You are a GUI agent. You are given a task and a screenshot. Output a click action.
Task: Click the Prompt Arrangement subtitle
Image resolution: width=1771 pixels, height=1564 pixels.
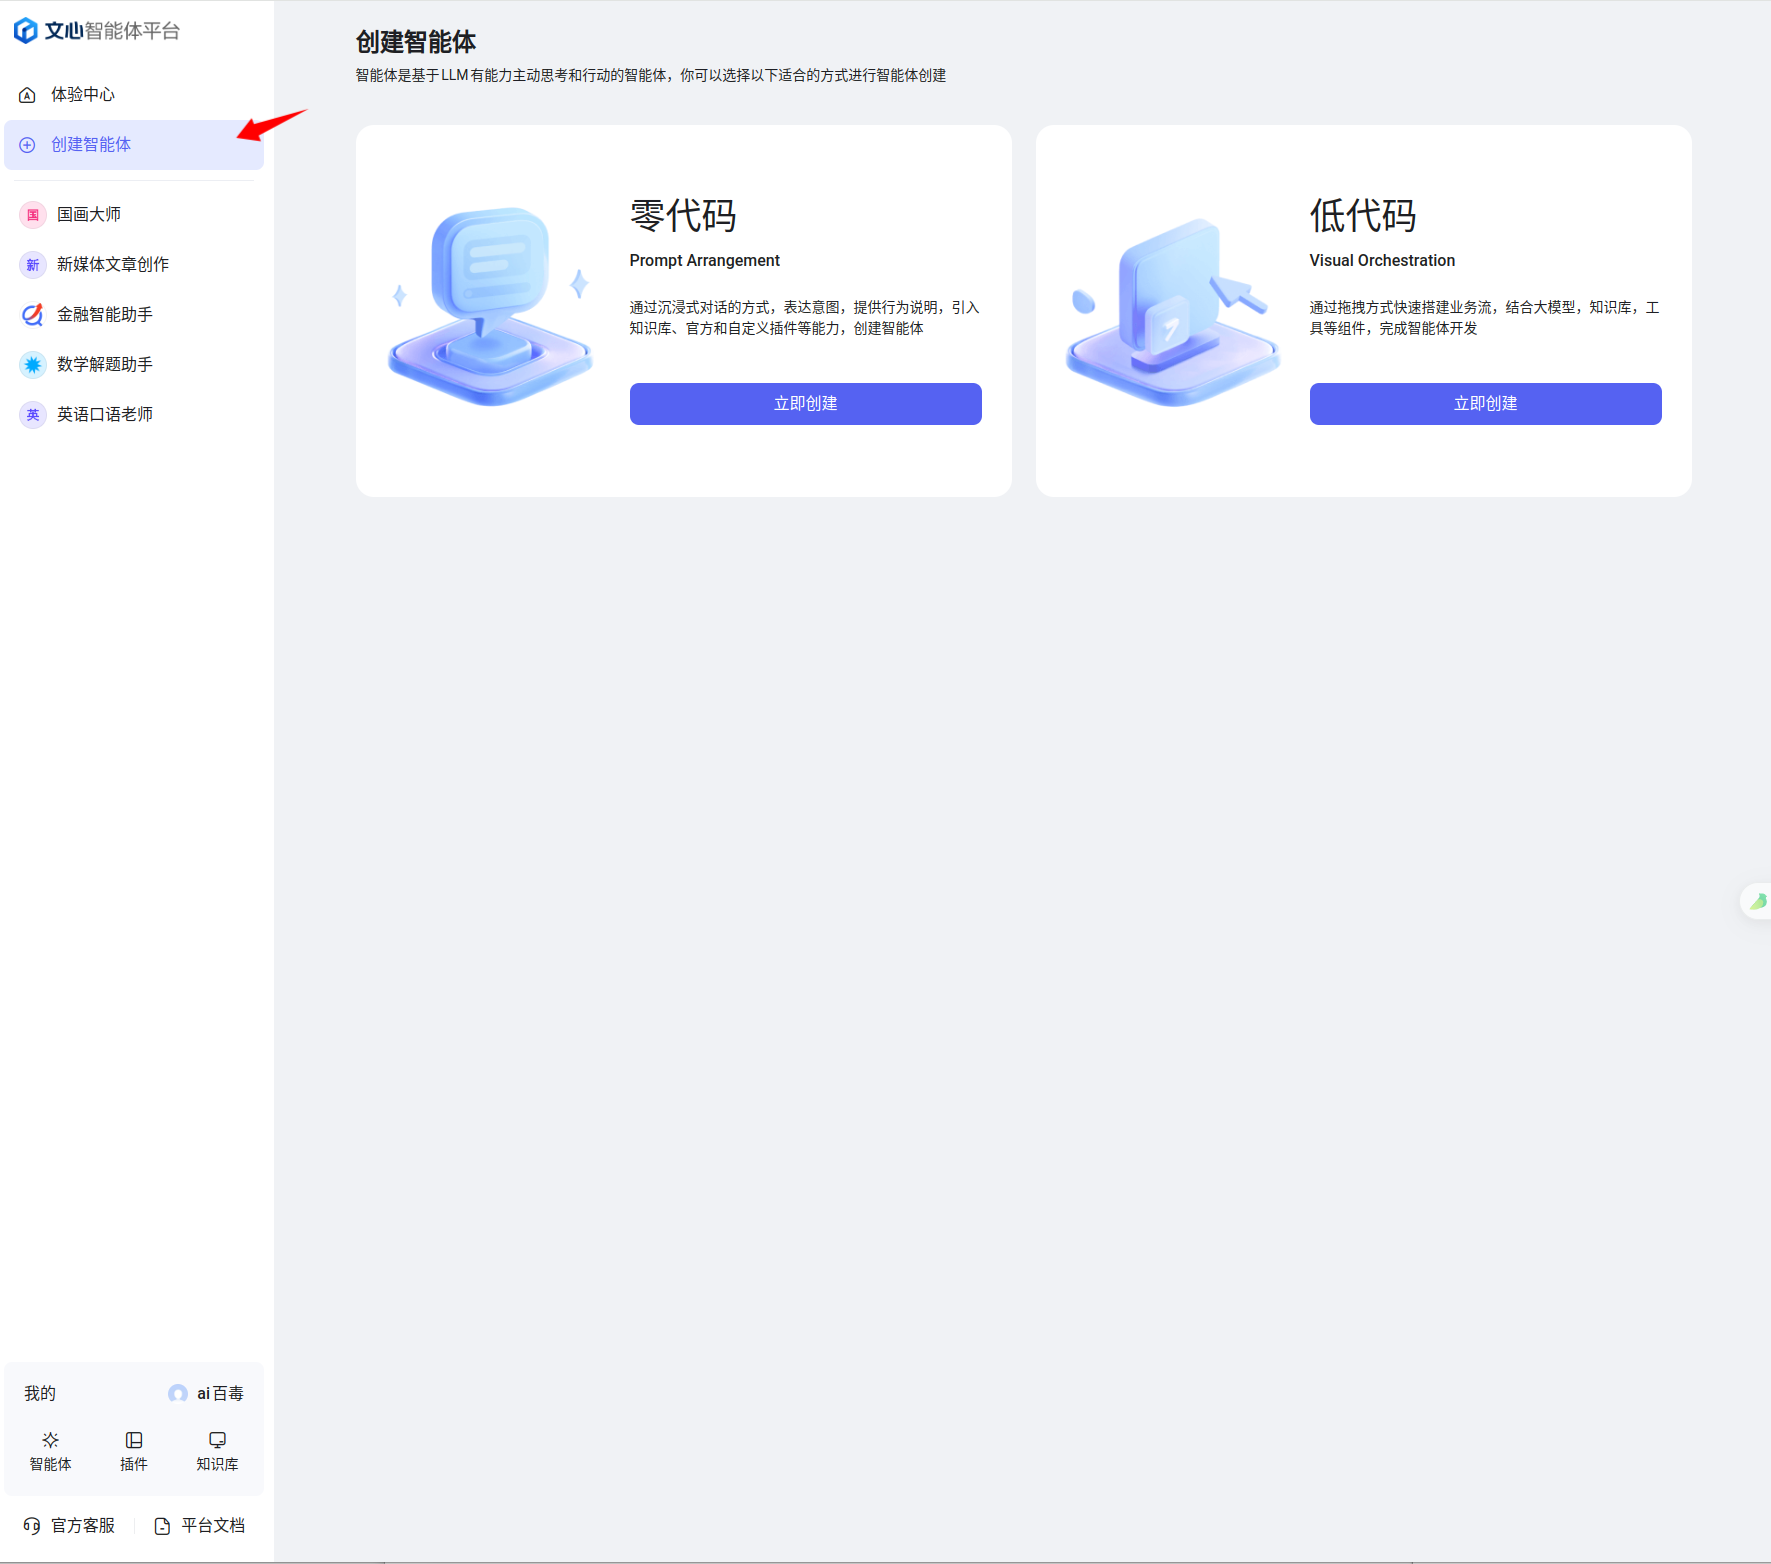[x=704, y=261]
